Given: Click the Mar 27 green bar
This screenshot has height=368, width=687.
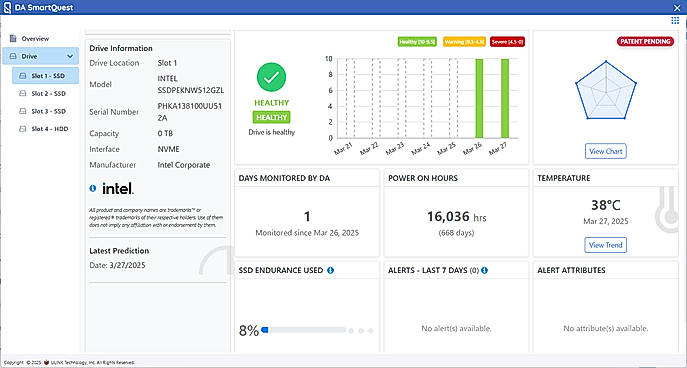Looking at the screenshot, I should (505, 99).
